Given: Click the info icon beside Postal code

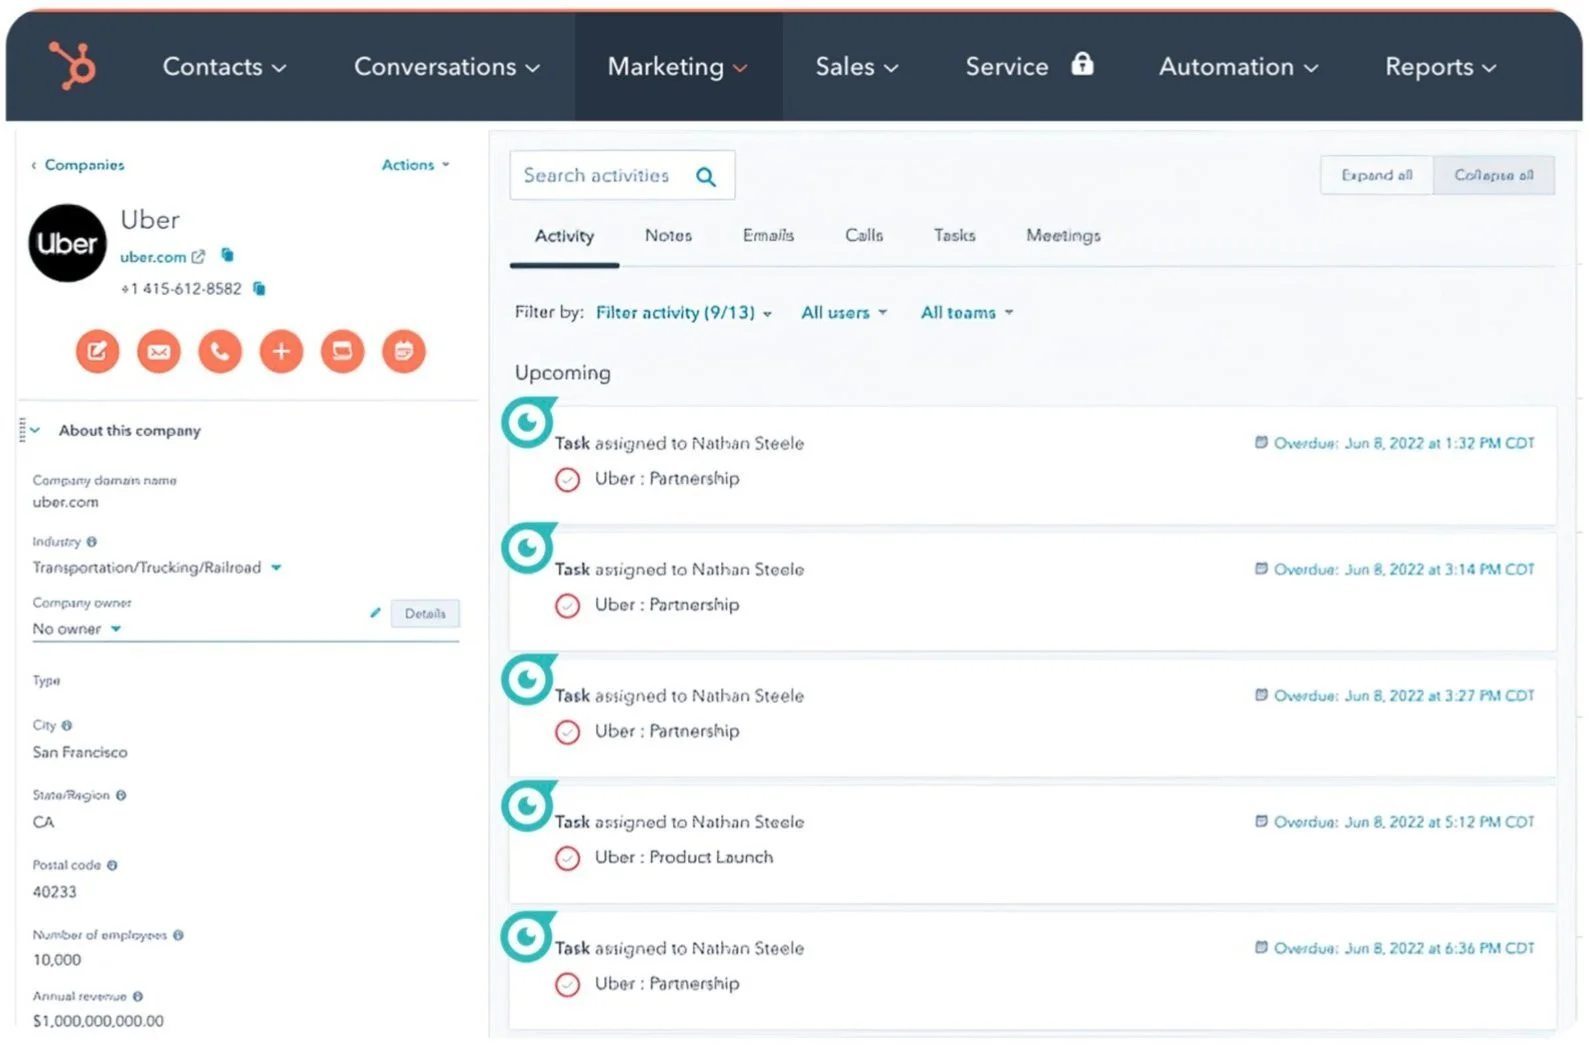Looking at the screenshot, I should click(112, 866).
